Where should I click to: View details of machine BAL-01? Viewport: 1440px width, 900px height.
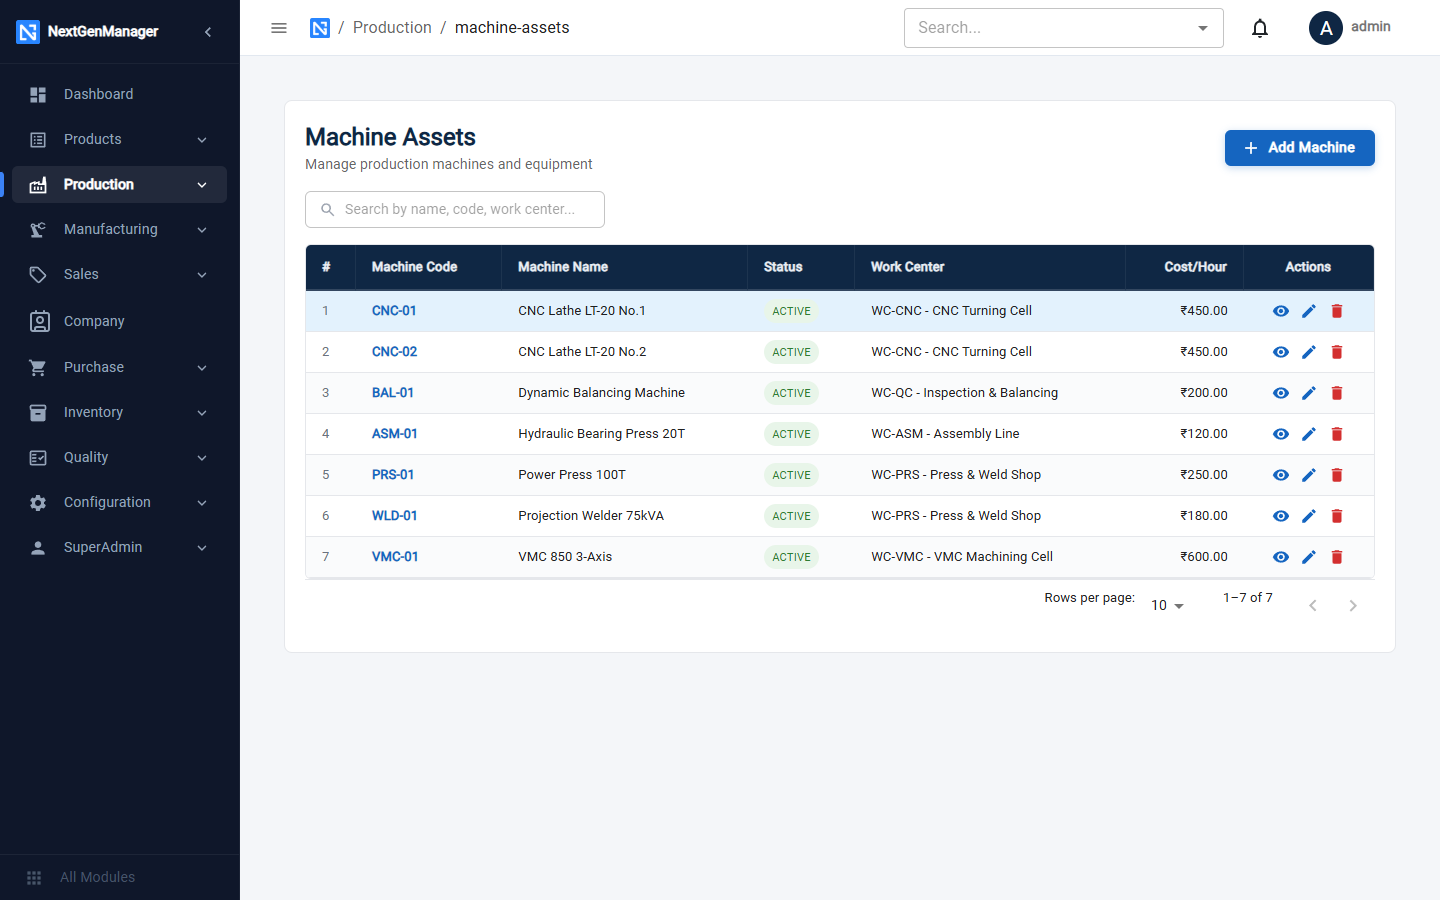(x=1280, y=393)
